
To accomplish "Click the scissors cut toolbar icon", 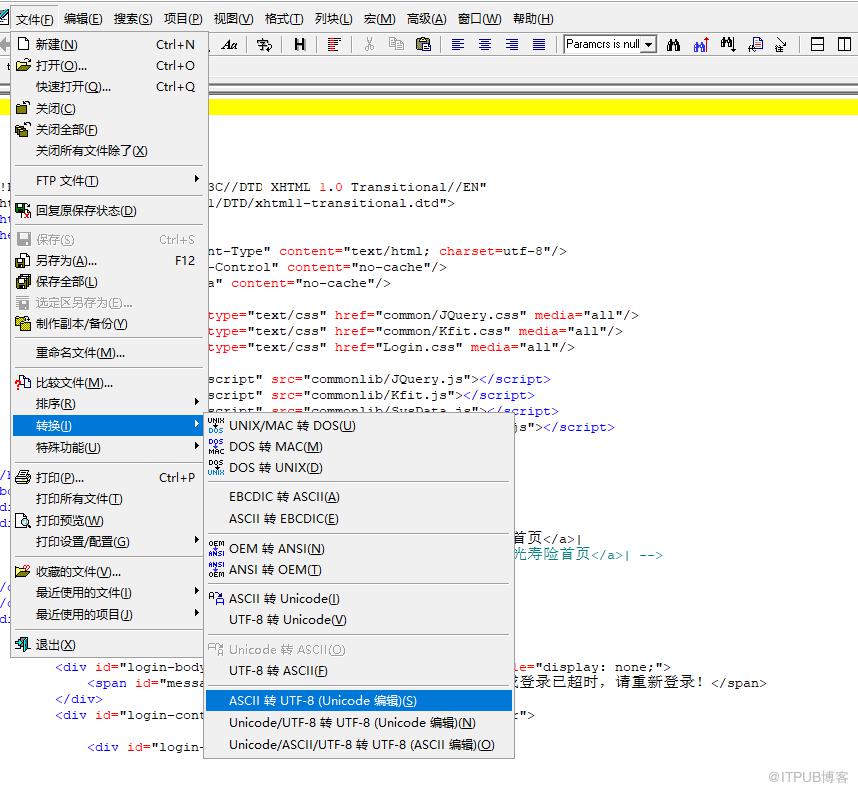I will point(369,44).
